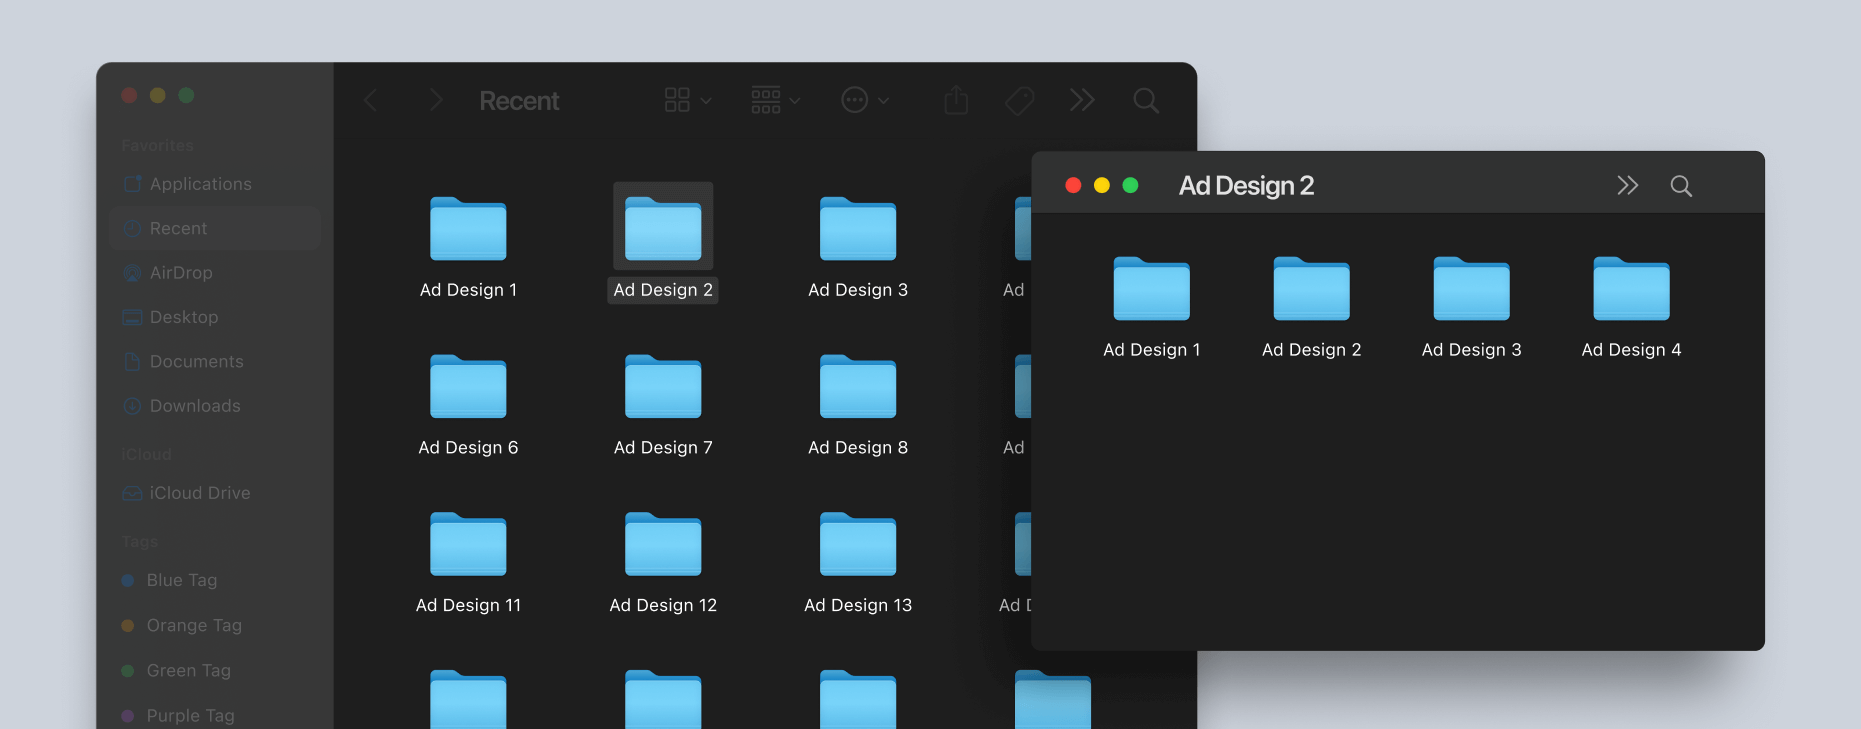Show more toolbar items in Ad Design 2 window

1628,185
